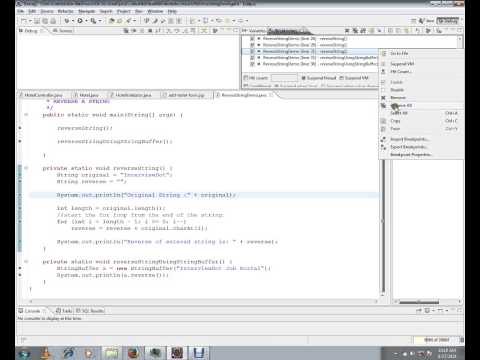Enable the Hit count checkbox
The image size is (480, 360).
(246, 78)
